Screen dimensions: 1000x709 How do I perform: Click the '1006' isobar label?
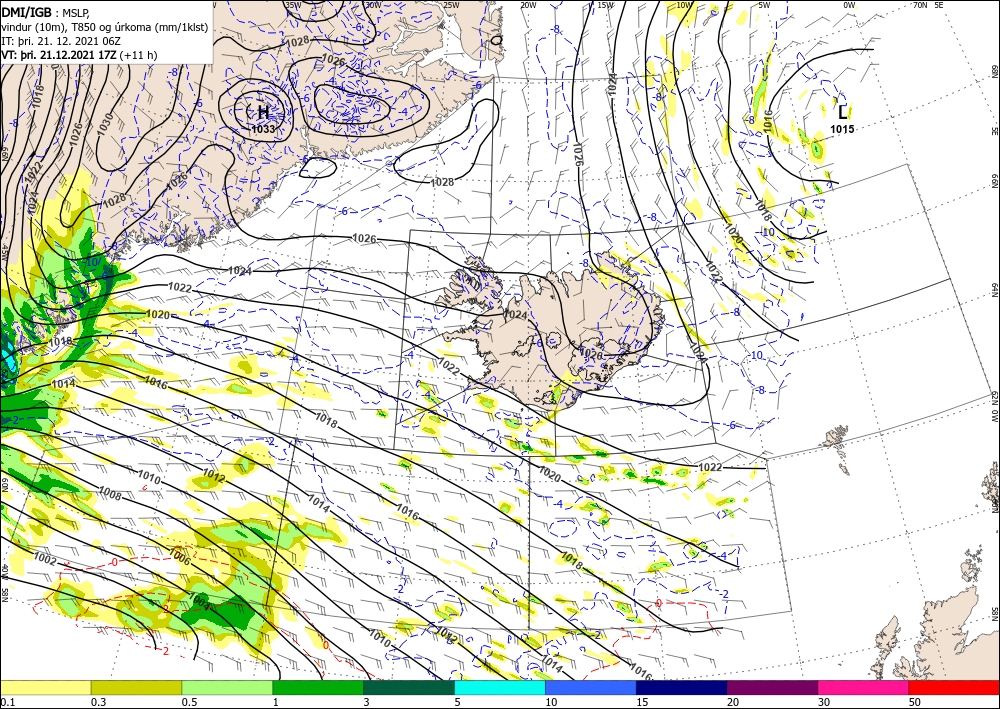tap(180, 557)
